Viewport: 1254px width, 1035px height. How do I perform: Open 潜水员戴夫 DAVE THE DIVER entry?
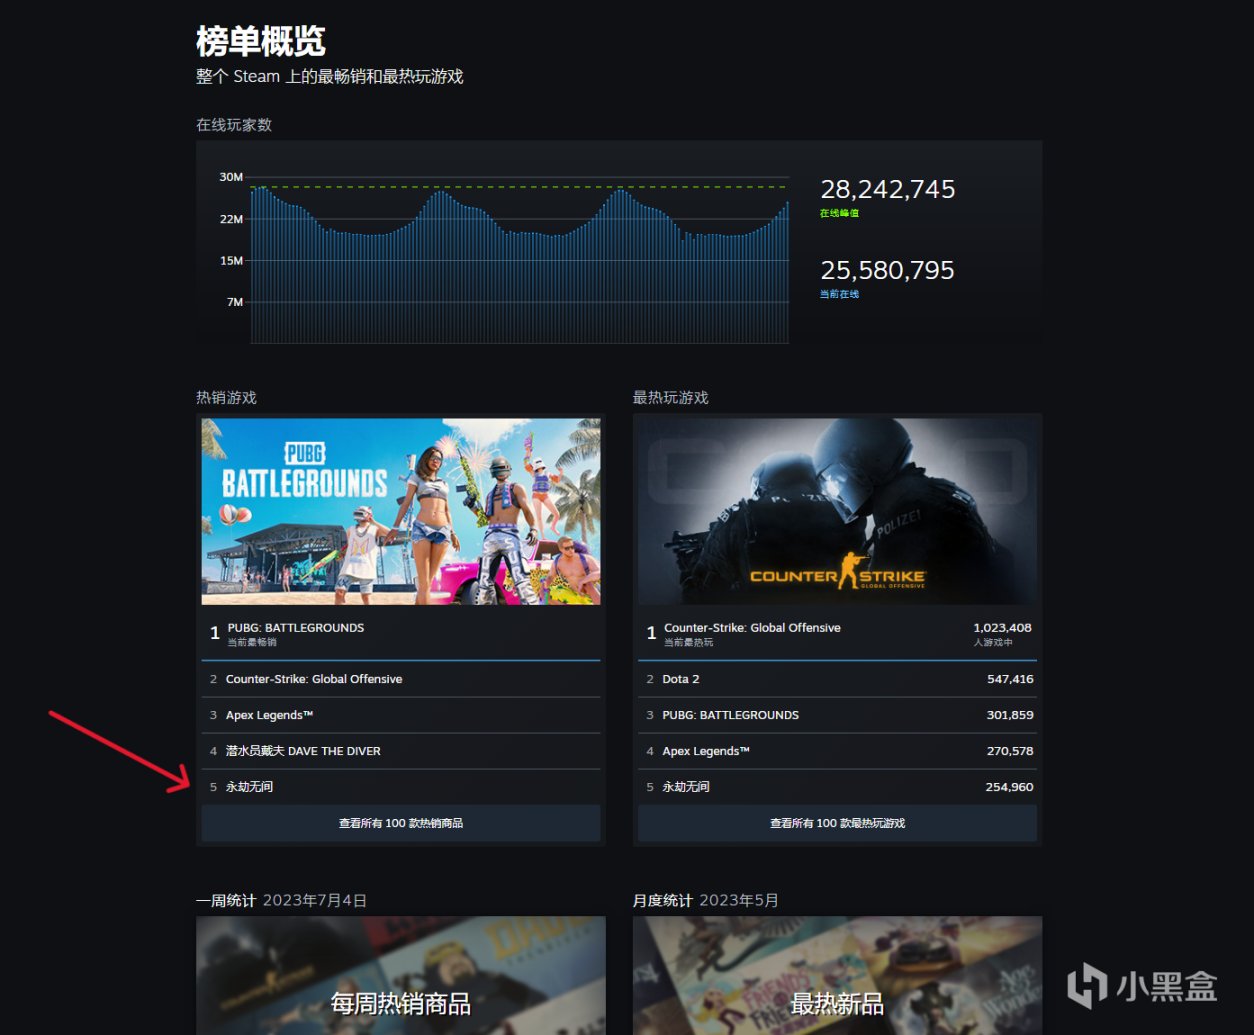401,751
